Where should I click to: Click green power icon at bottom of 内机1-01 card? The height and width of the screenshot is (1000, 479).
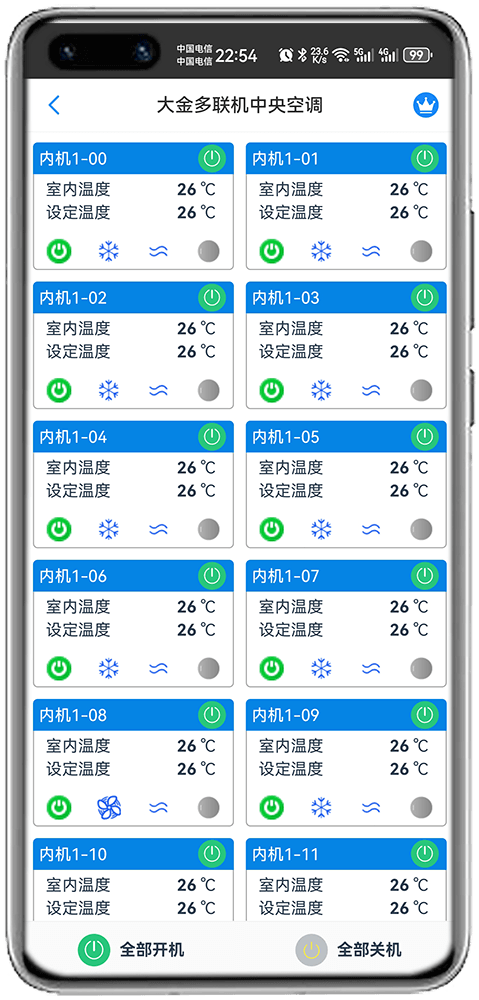click(x=272, y=251)
